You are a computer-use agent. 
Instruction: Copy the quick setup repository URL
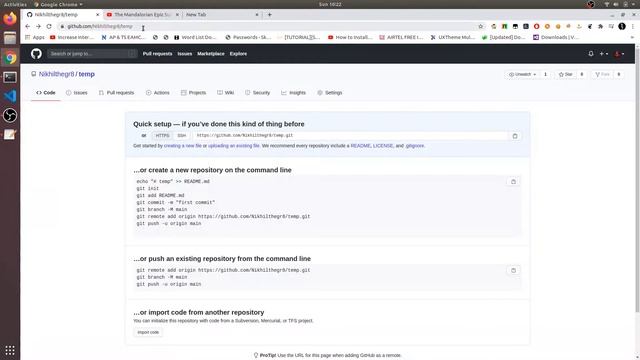point(515,136)
